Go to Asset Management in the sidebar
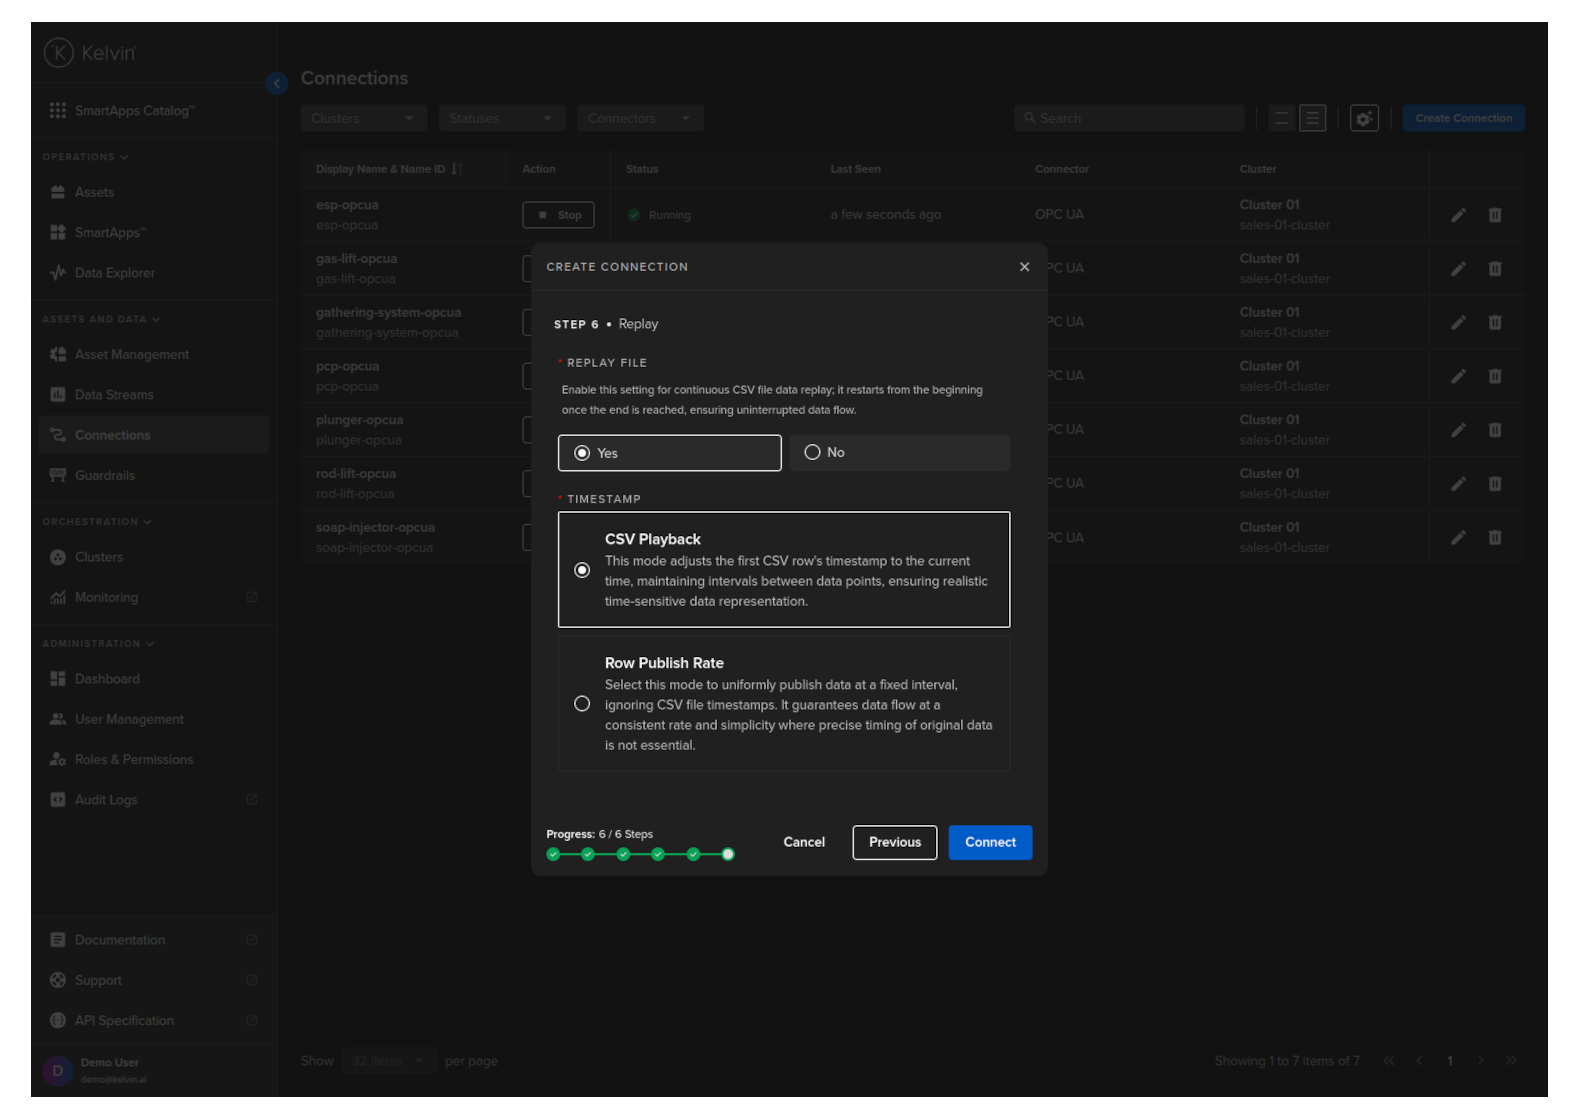The width and height of the screenshot is (1580, 1120). pos(131,355)
